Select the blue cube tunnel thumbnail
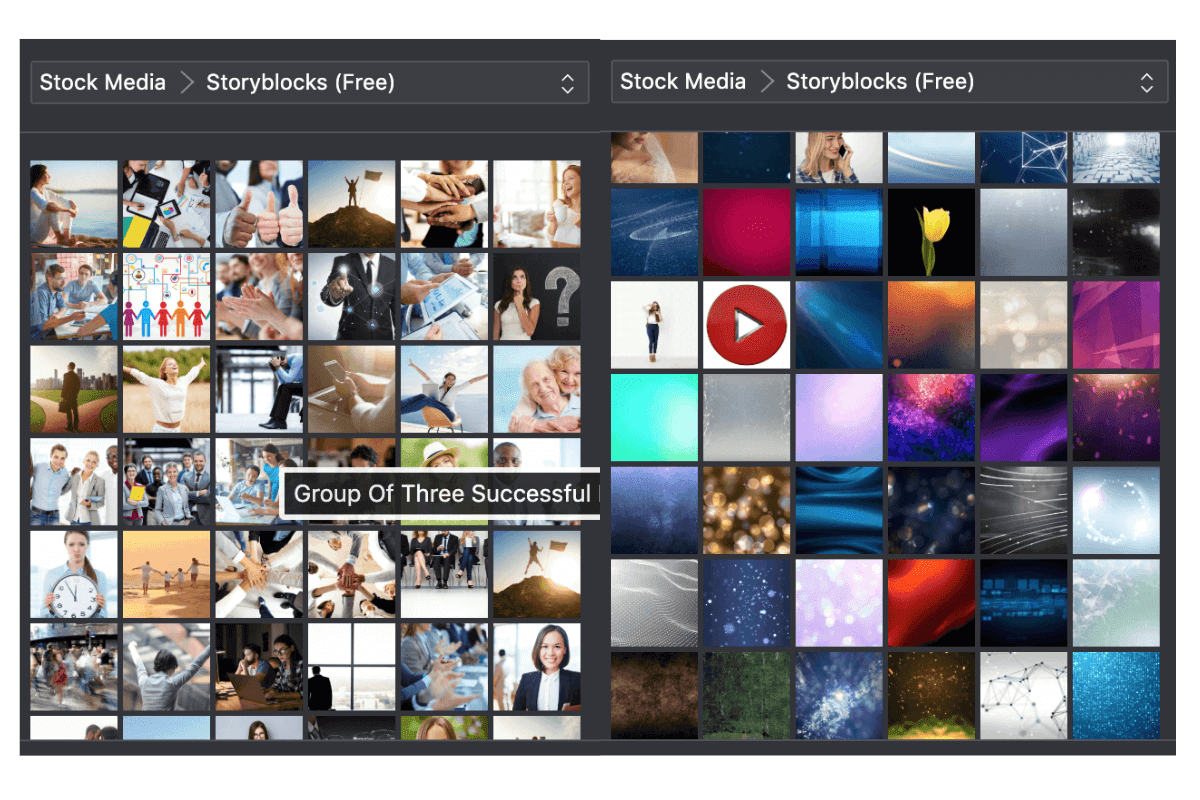Screen dimensions: 1200x800 1116,158
